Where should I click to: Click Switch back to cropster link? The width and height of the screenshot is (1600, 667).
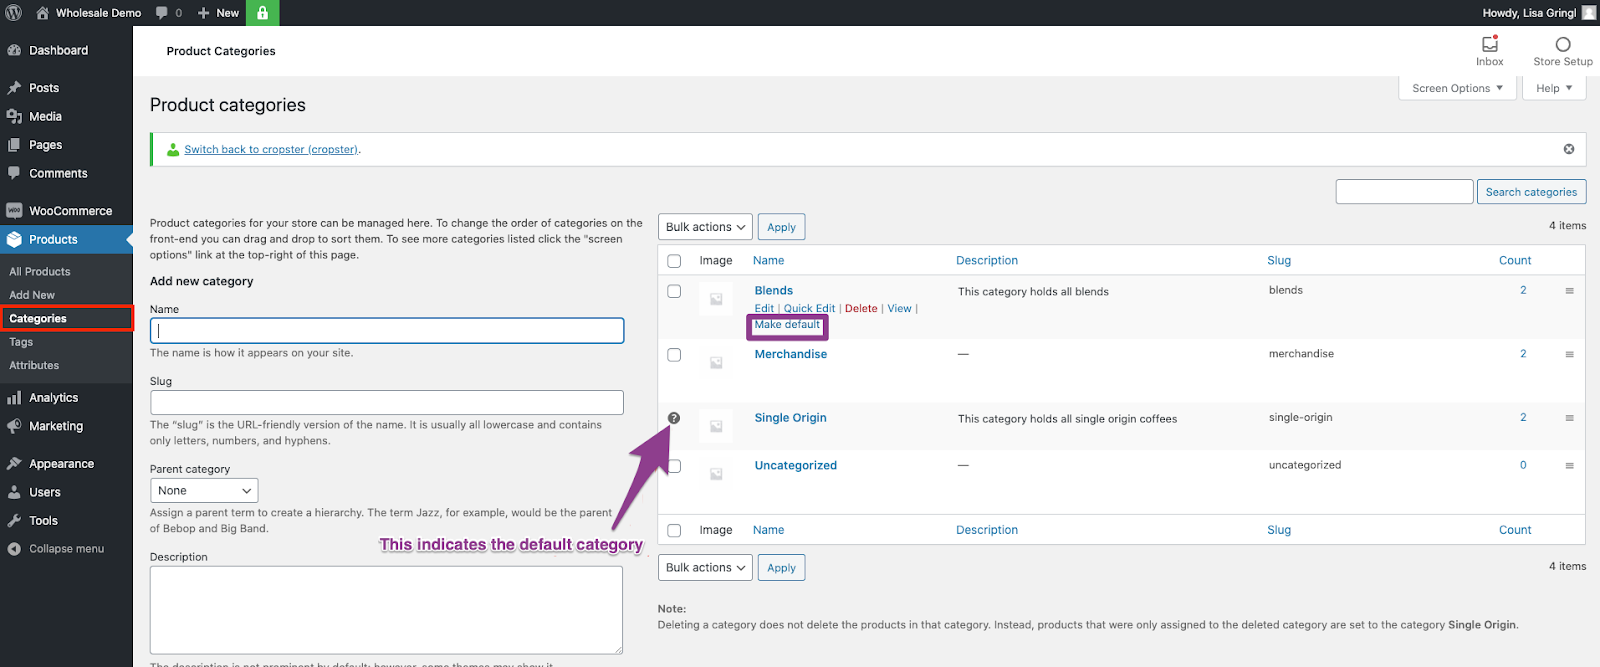point(271,150)
